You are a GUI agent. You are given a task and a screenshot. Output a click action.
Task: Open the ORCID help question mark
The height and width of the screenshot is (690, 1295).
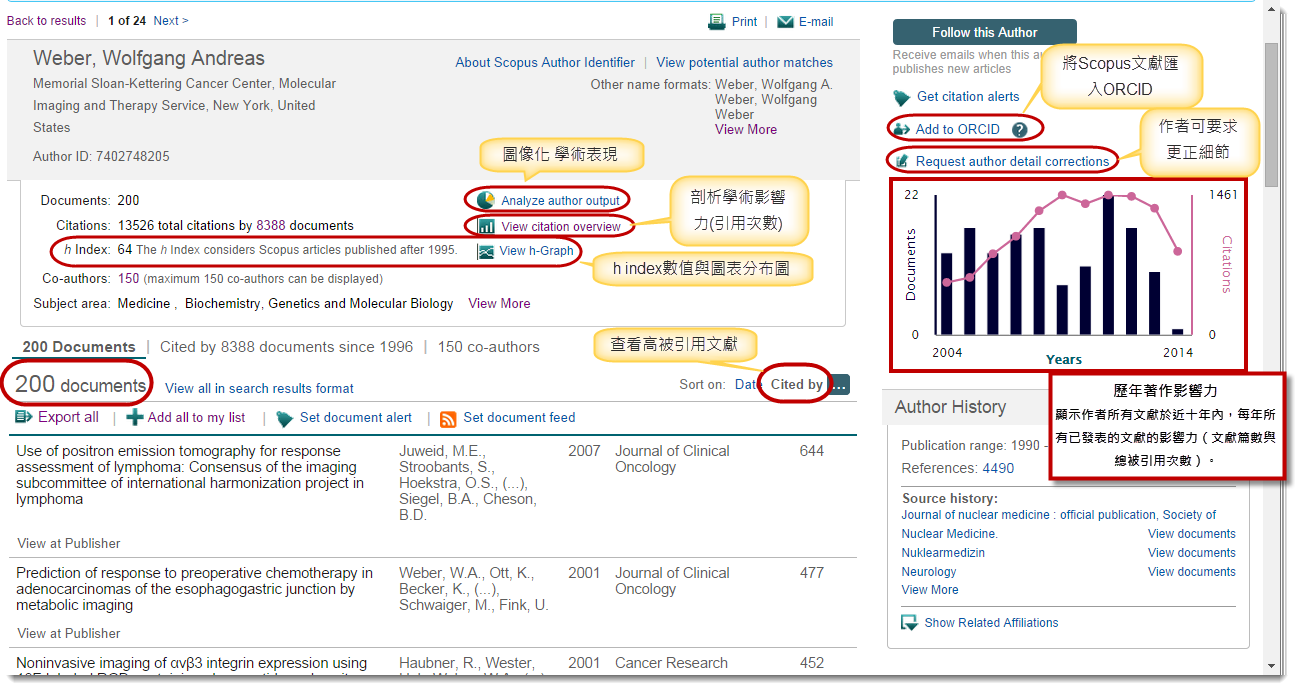point(1019,129)
